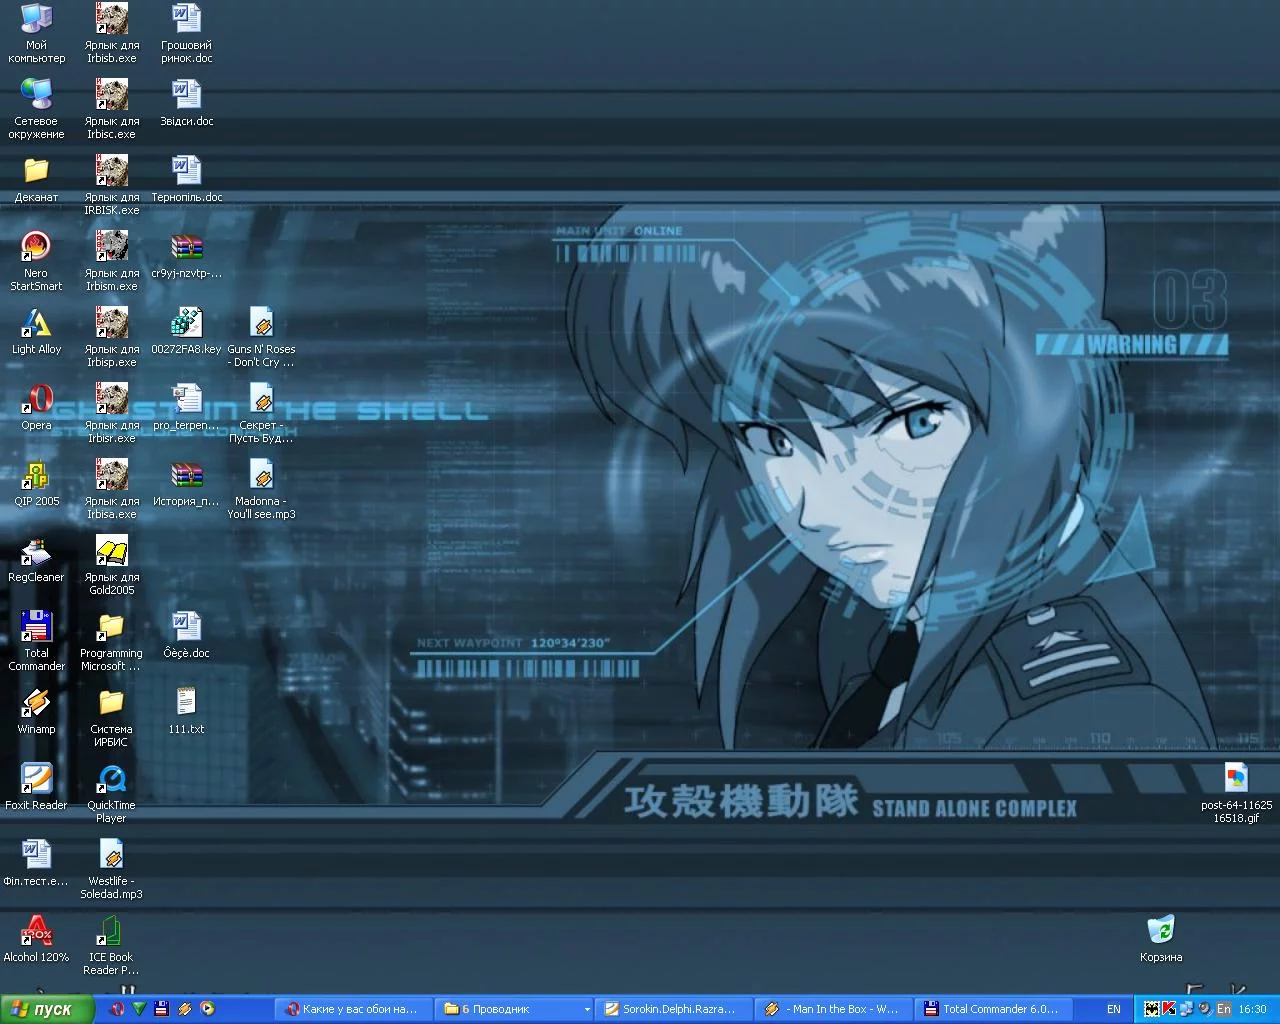The width and height of the screenshot is (1280, 1024).
Task: Select Ярлык для Irbisr.exe shortcut
Action: 111,413
